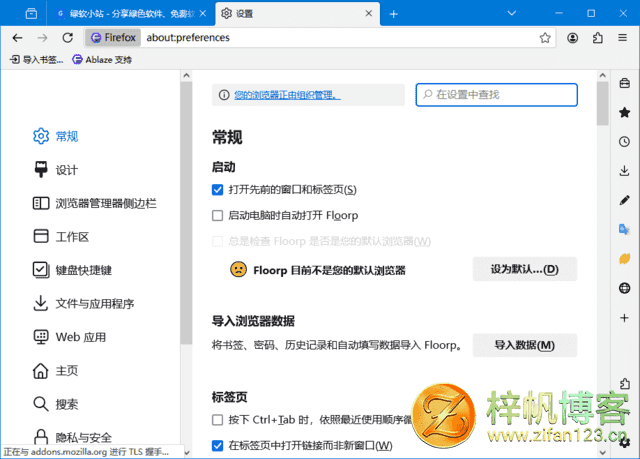Click 设为默认 button
Screen dimensions: 640x459
point(524,269)
